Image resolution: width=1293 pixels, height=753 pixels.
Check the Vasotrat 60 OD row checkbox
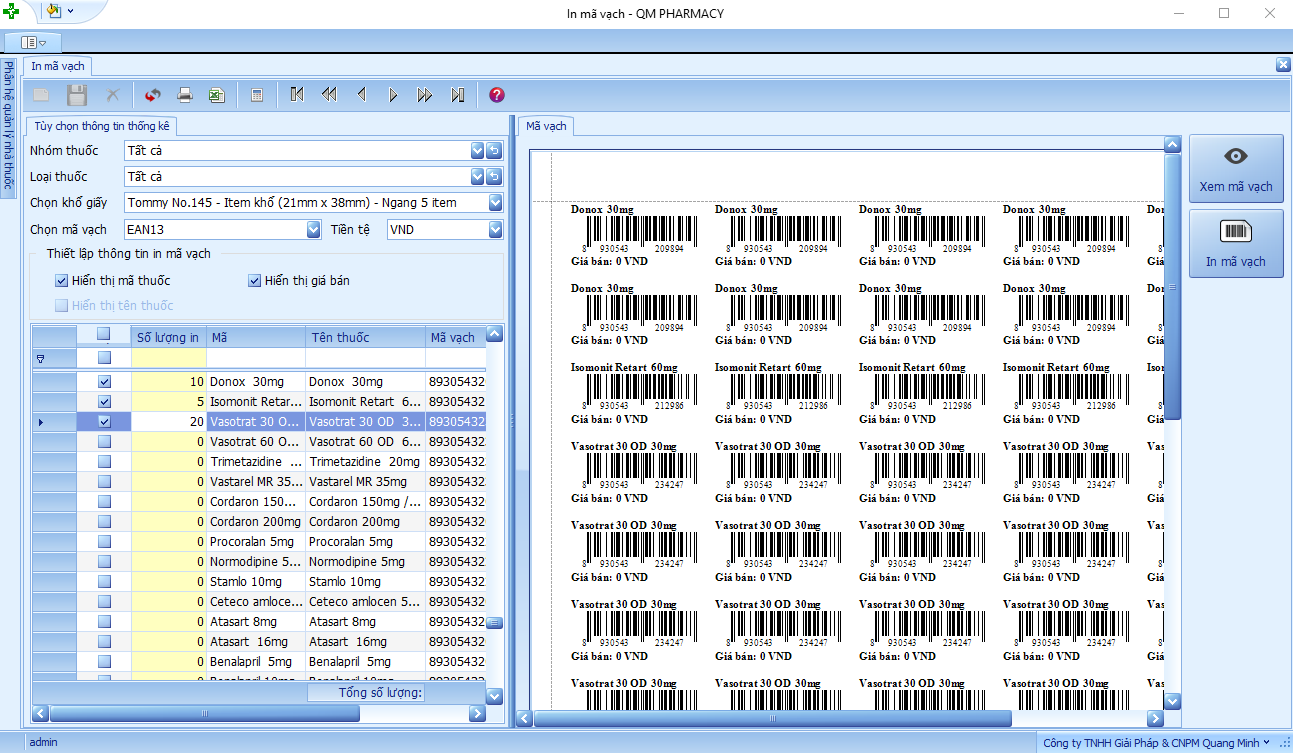point(104,442)
